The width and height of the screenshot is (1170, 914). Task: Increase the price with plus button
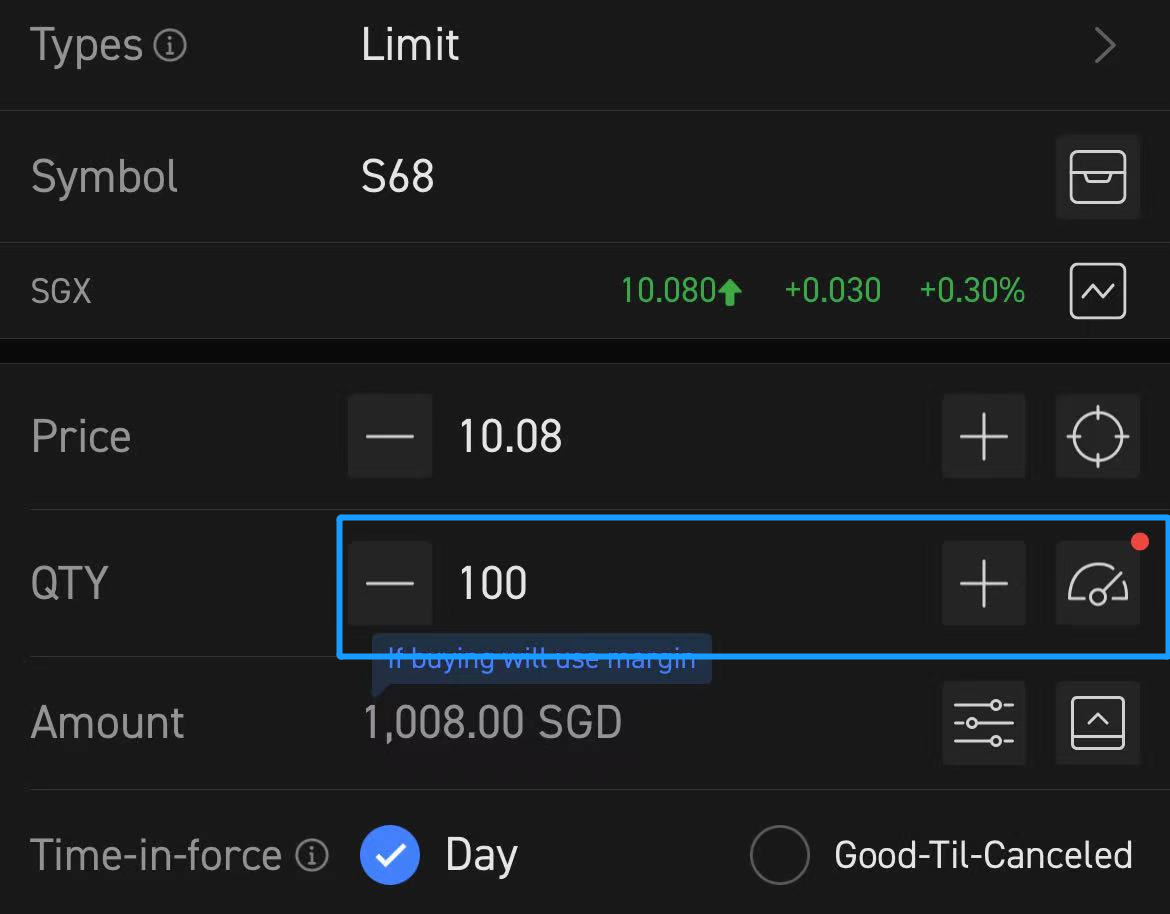[983, 437]
